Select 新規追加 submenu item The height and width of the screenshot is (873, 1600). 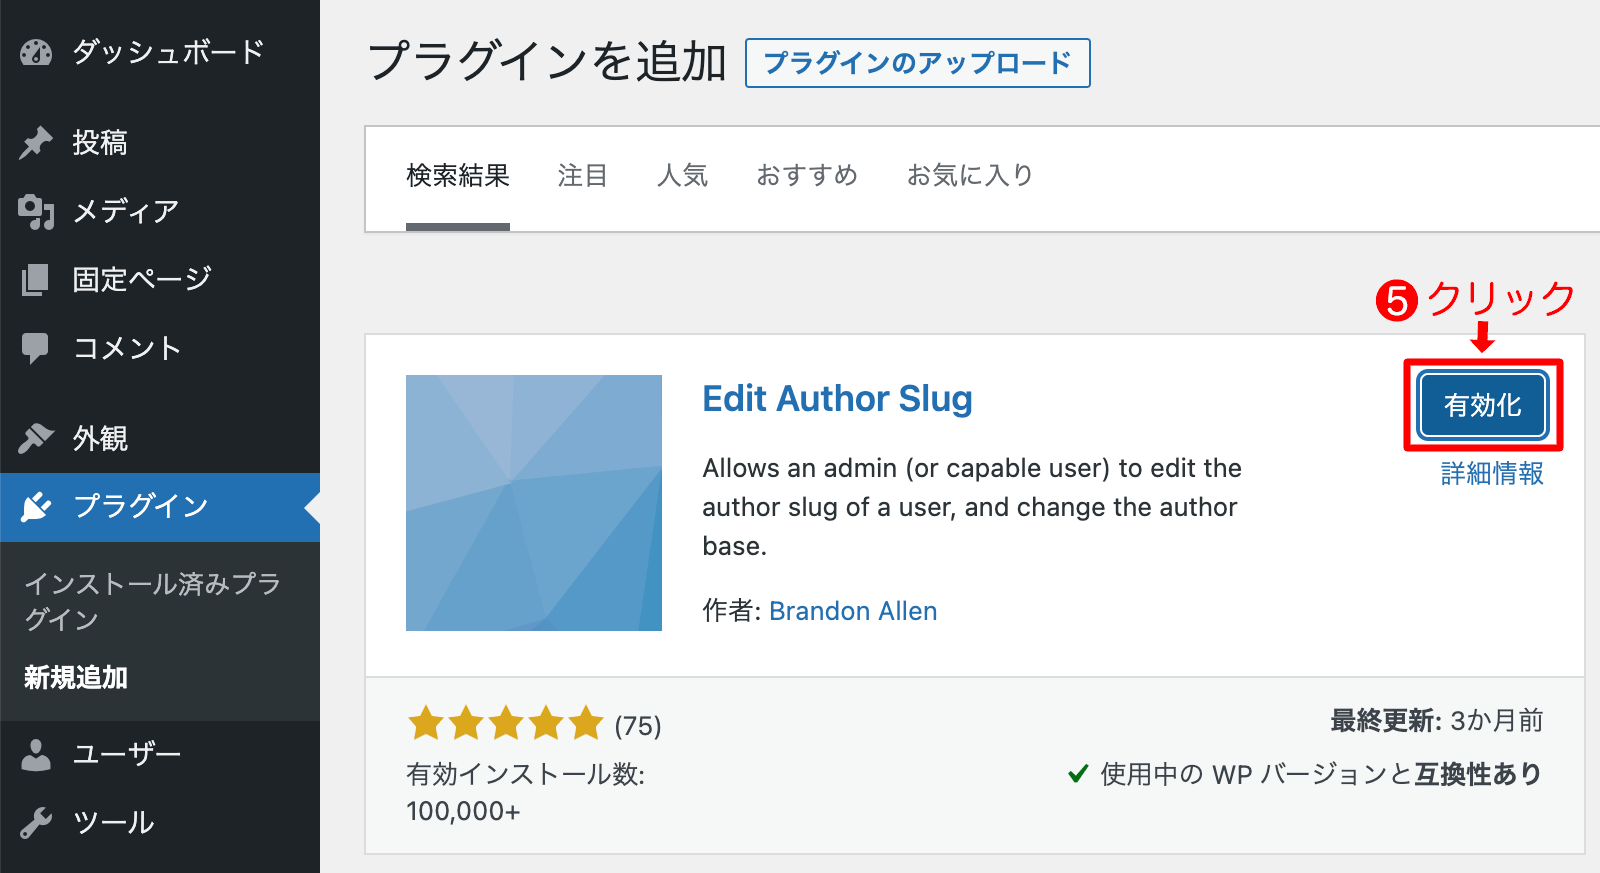click(76, 678)
